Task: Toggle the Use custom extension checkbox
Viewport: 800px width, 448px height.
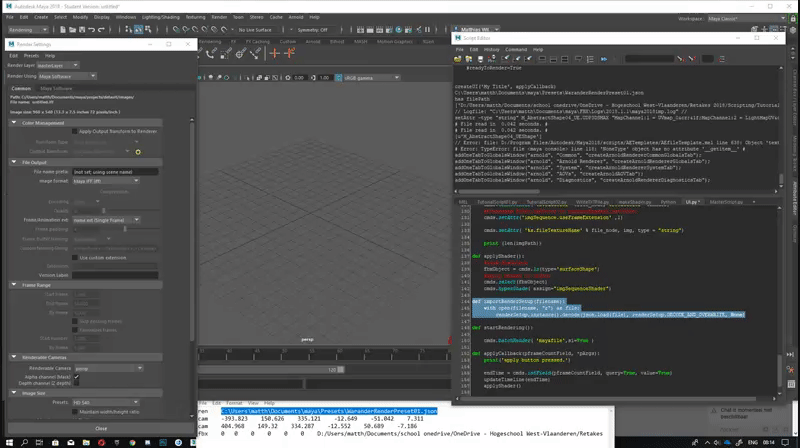Action: pos(76,257)
